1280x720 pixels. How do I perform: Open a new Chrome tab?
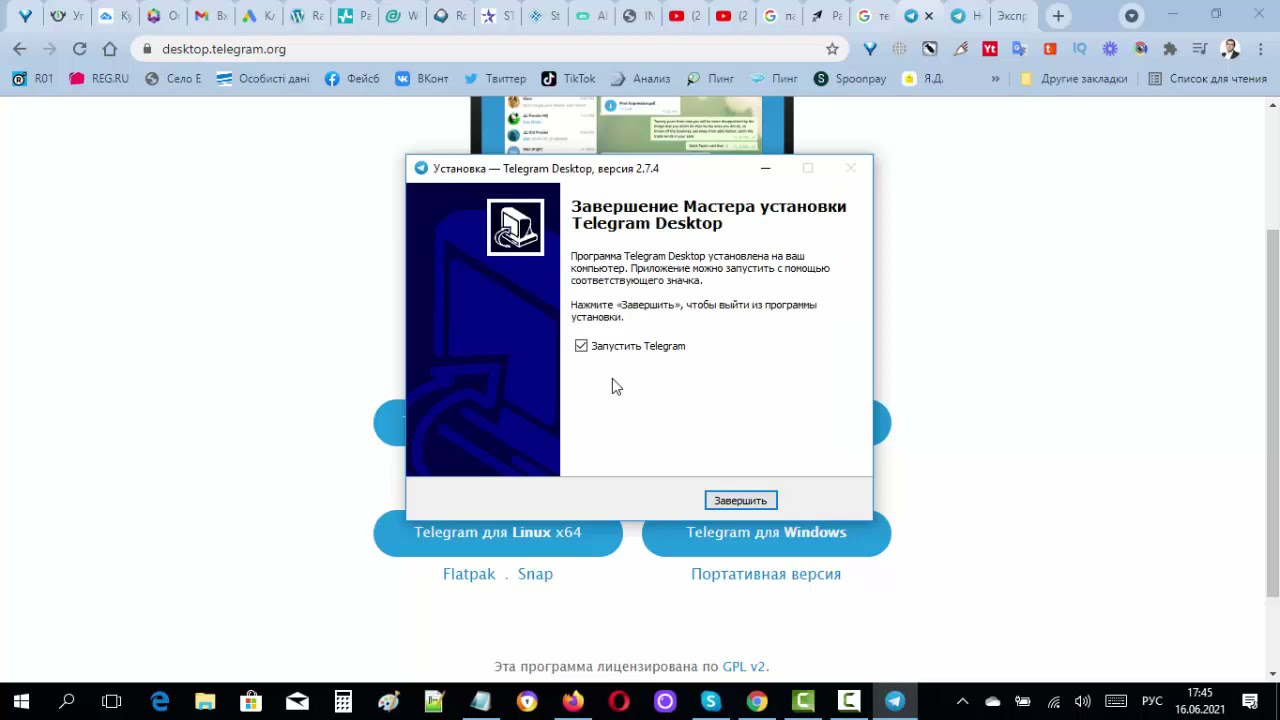coord(1058,16)
